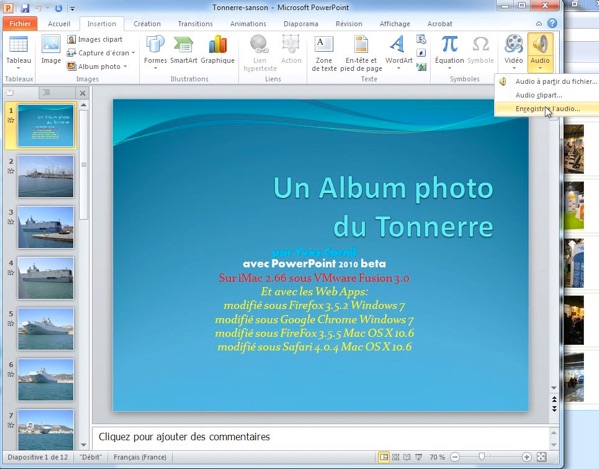Open PowerPoint Help question mark
Image resolution: width=599 pixels, height=469 pixels.
point(552,23)
